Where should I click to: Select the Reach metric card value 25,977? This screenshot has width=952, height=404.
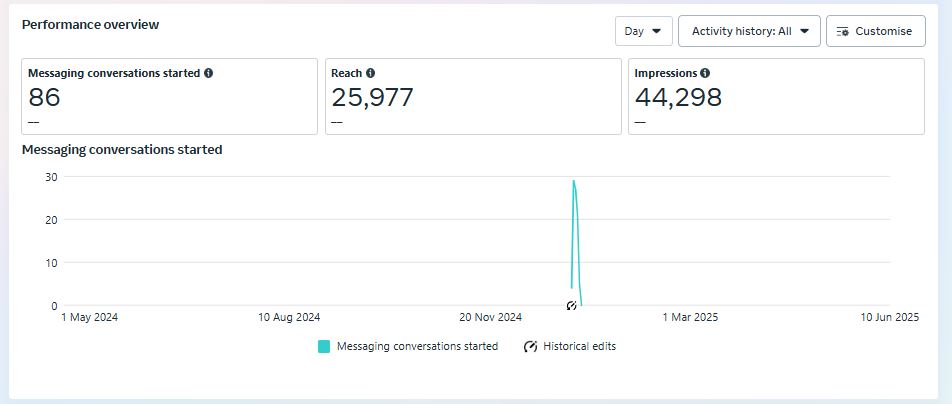(372, 98)
